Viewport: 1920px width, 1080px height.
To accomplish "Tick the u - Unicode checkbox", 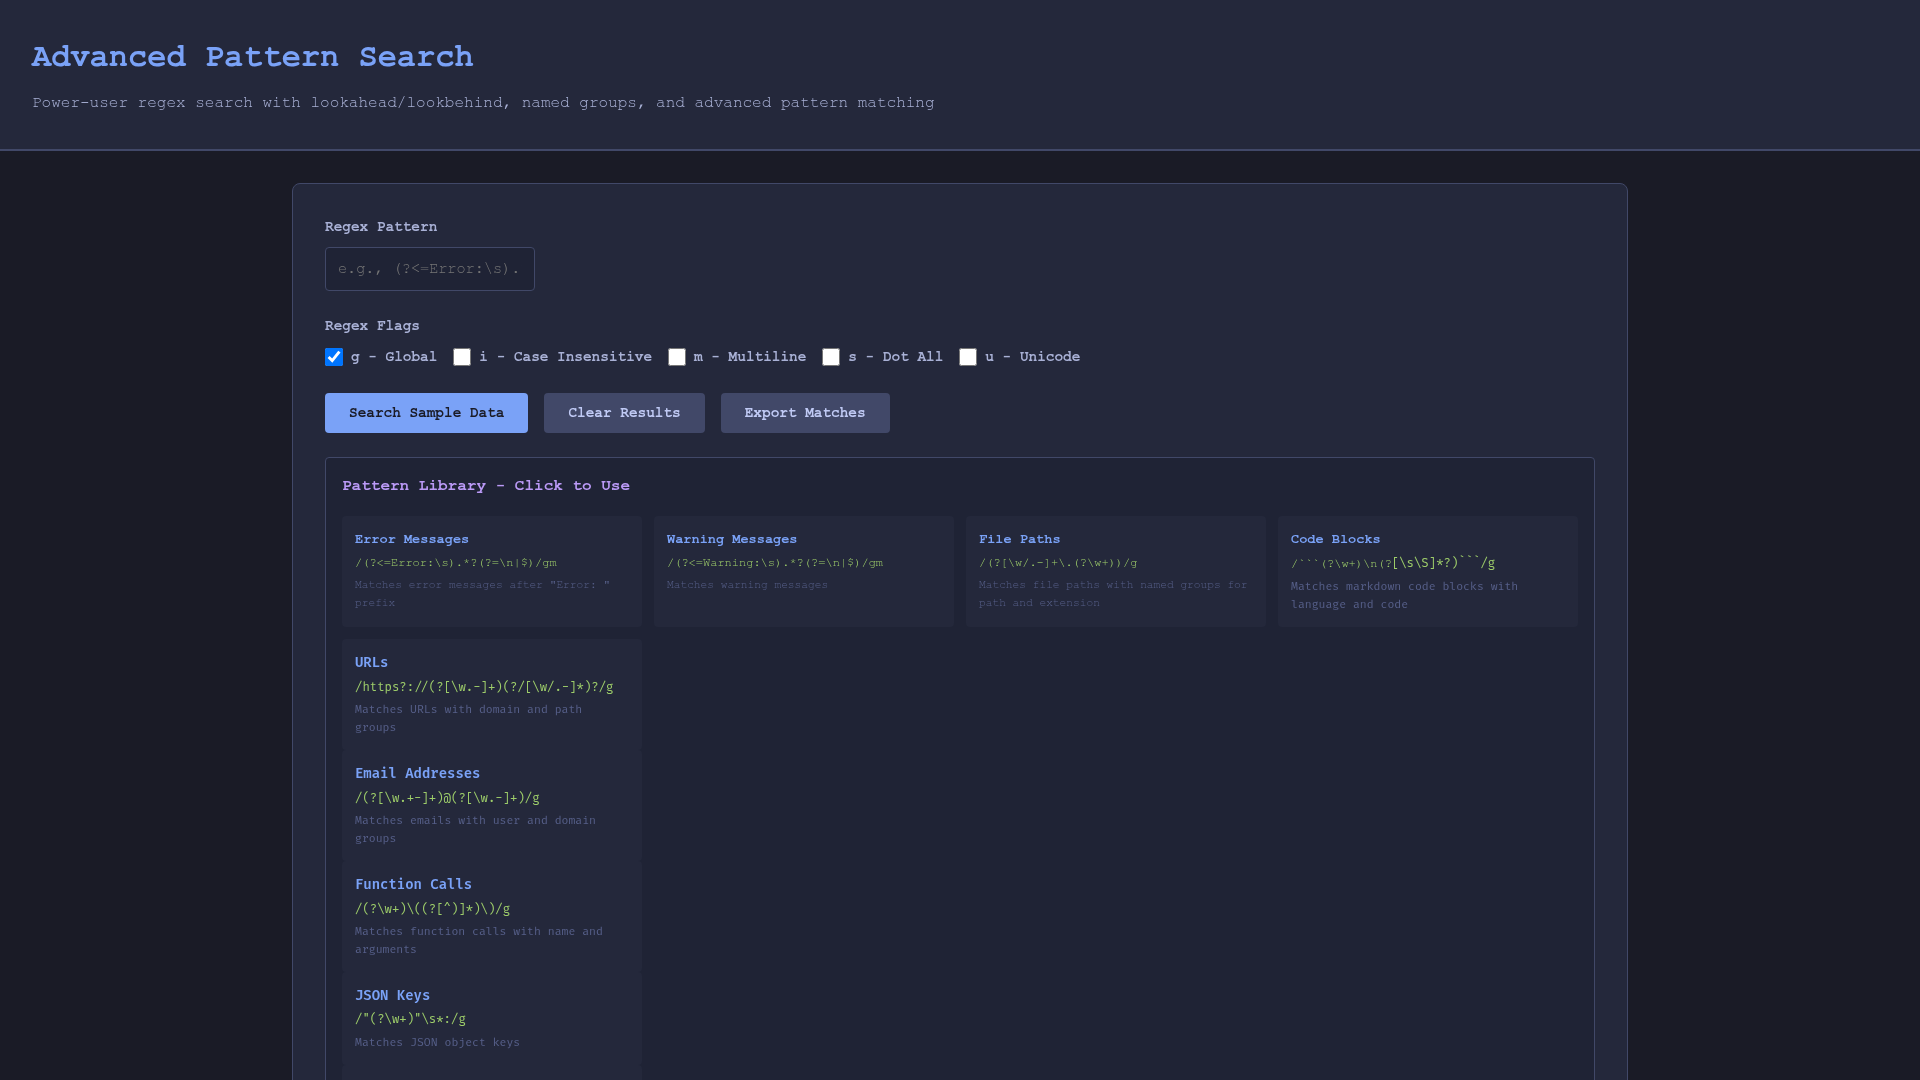I will (x=968, y=357).
